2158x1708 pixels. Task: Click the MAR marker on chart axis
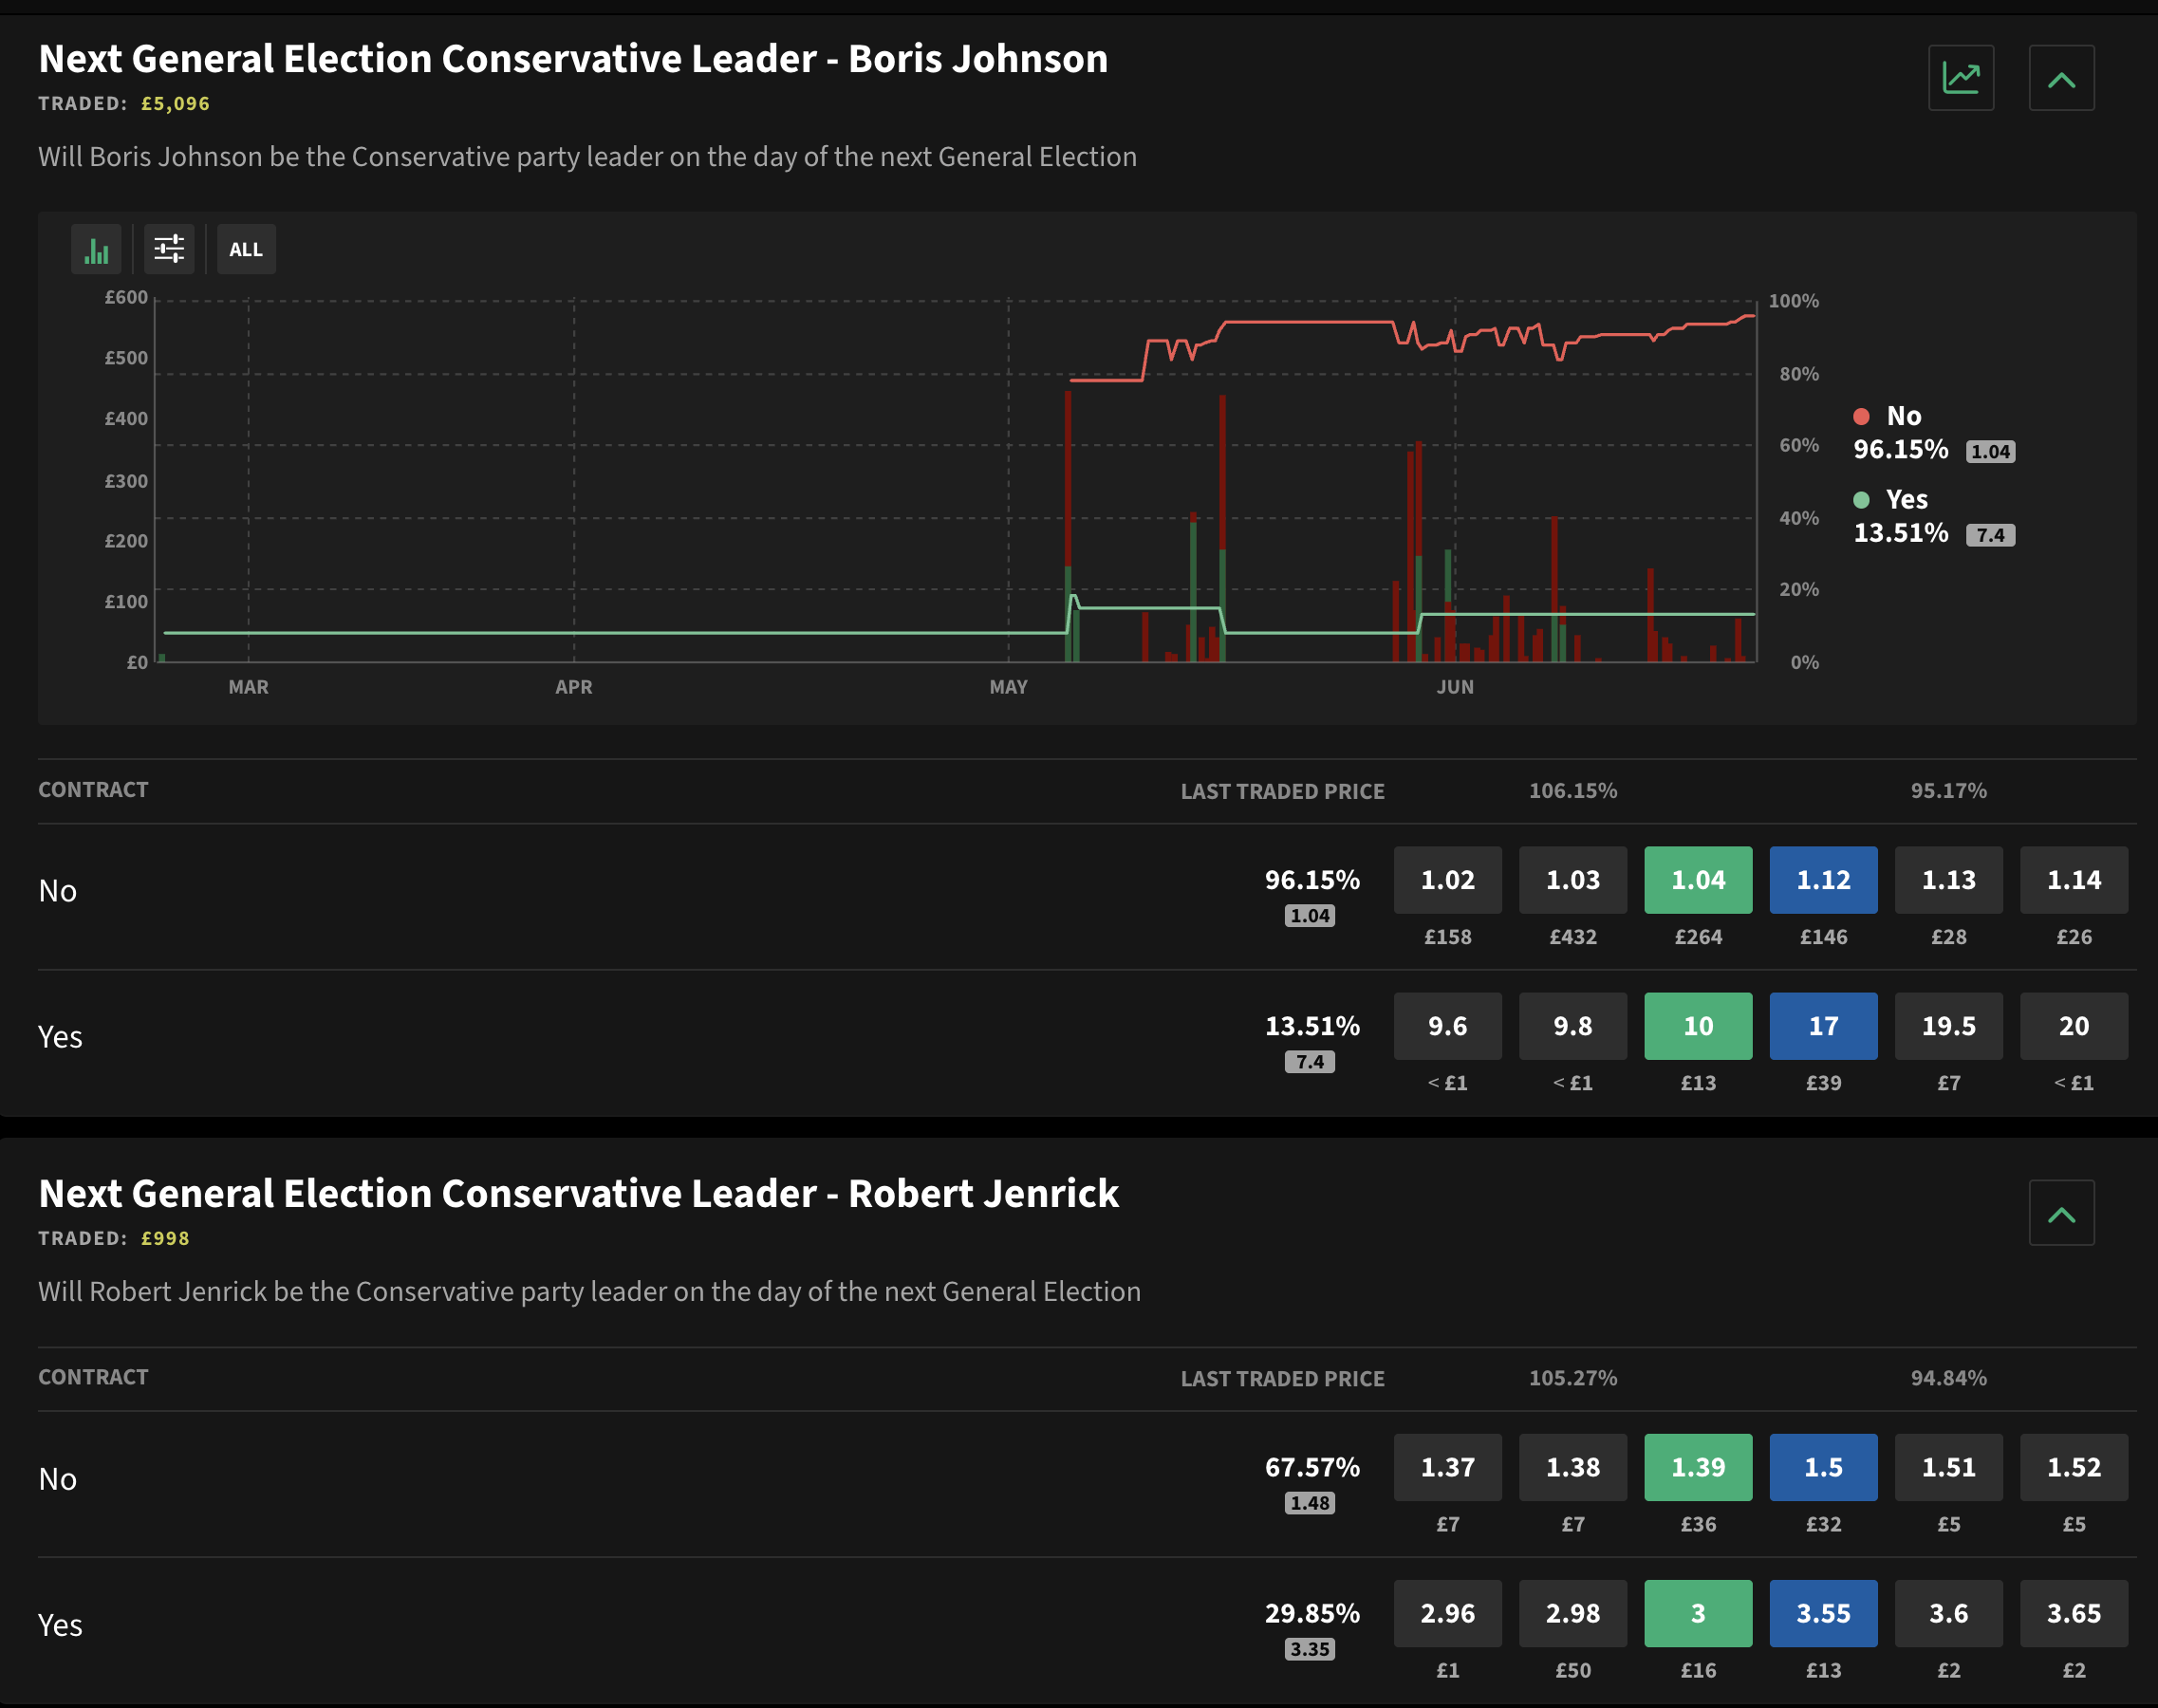pos(248,687)
